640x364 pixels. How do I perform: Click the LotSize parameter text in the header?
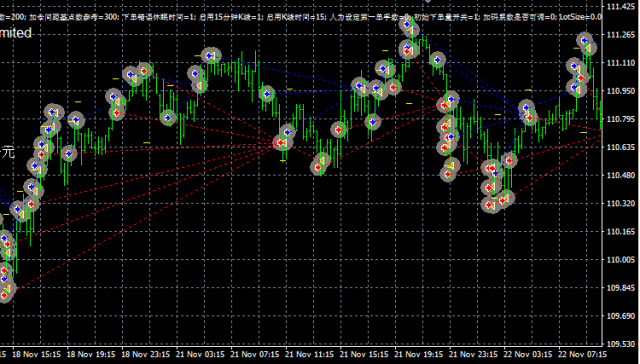(580, 17)
